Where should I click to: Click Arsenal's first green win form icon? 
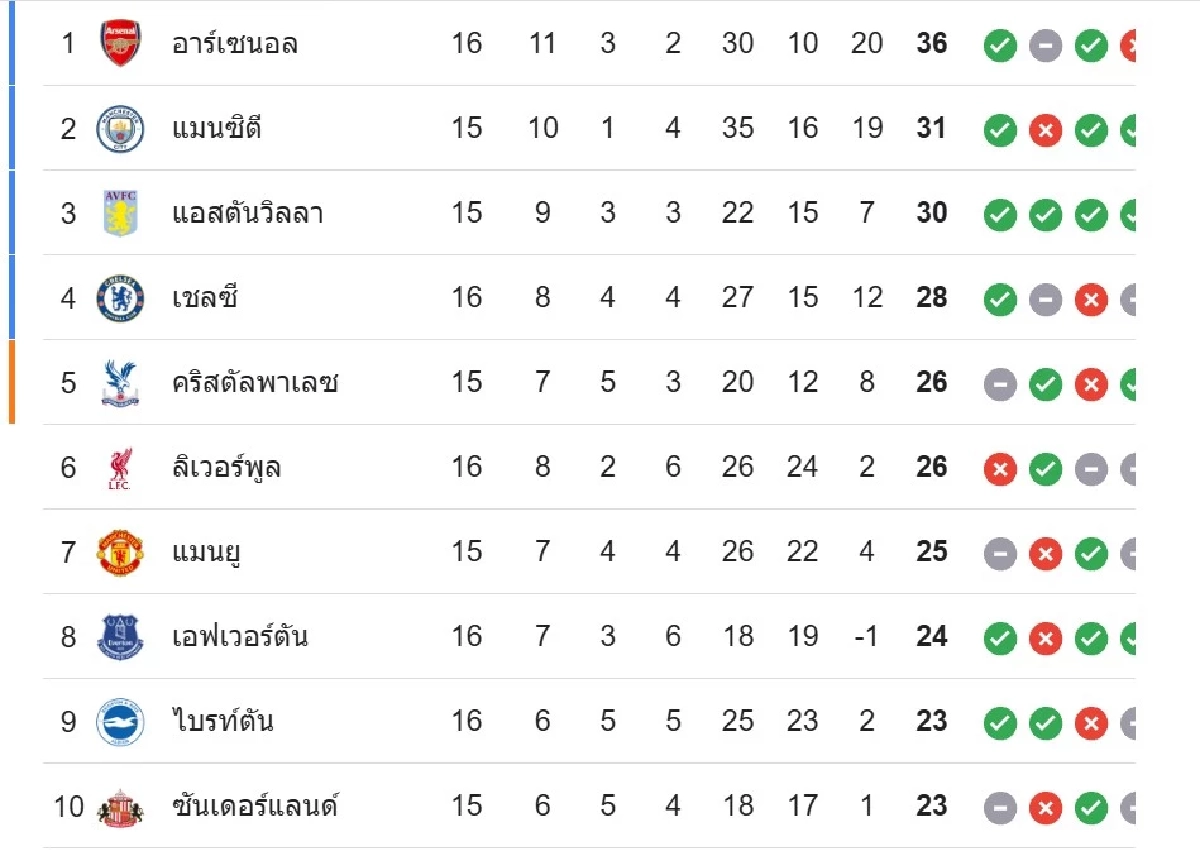(1000, 46)
